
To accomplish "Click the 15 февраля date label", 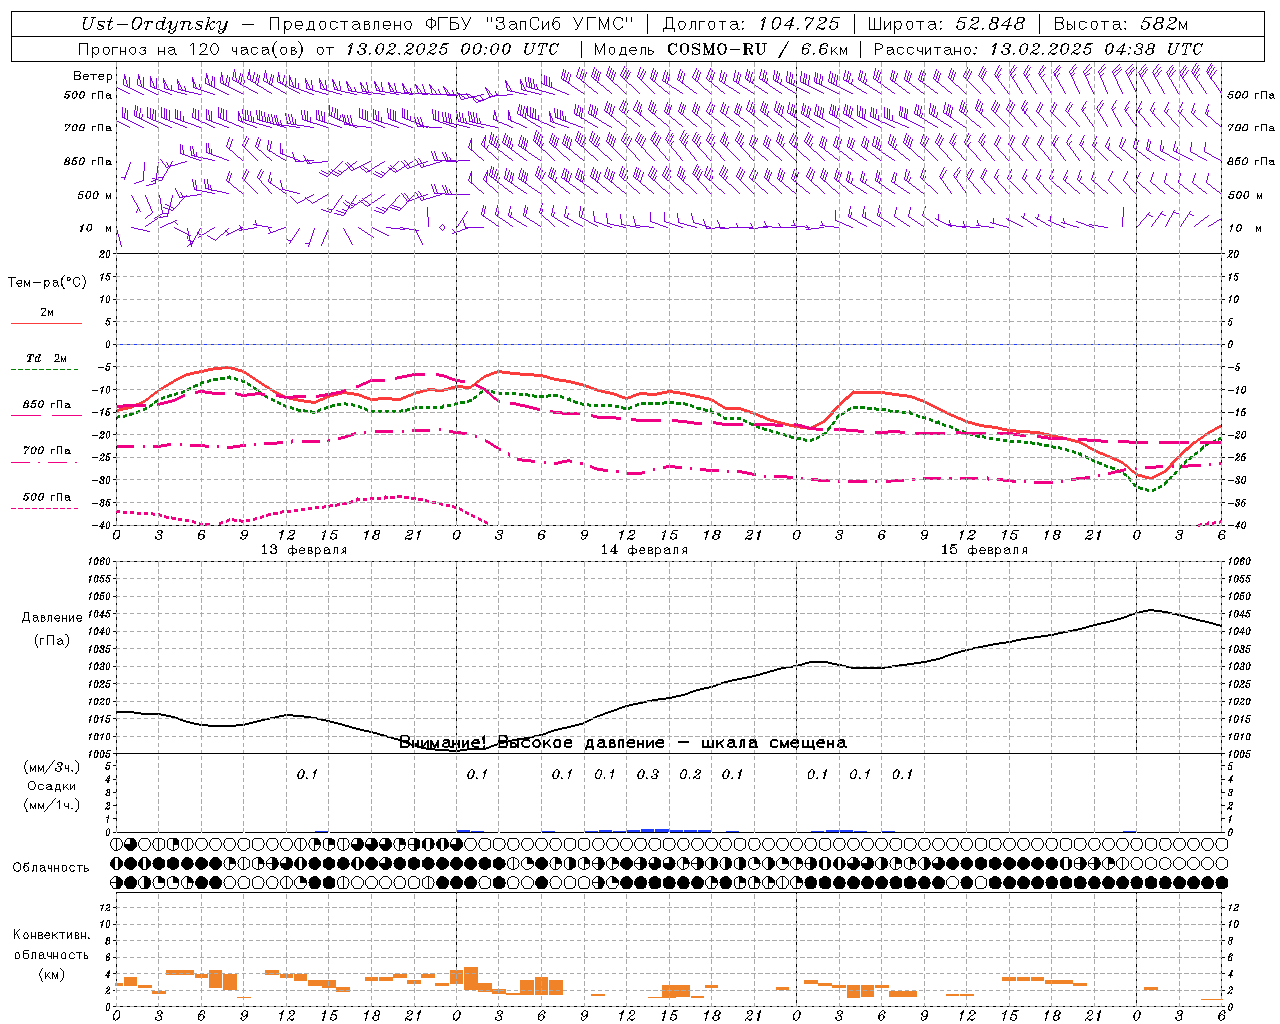I will [x=984, y=550].
